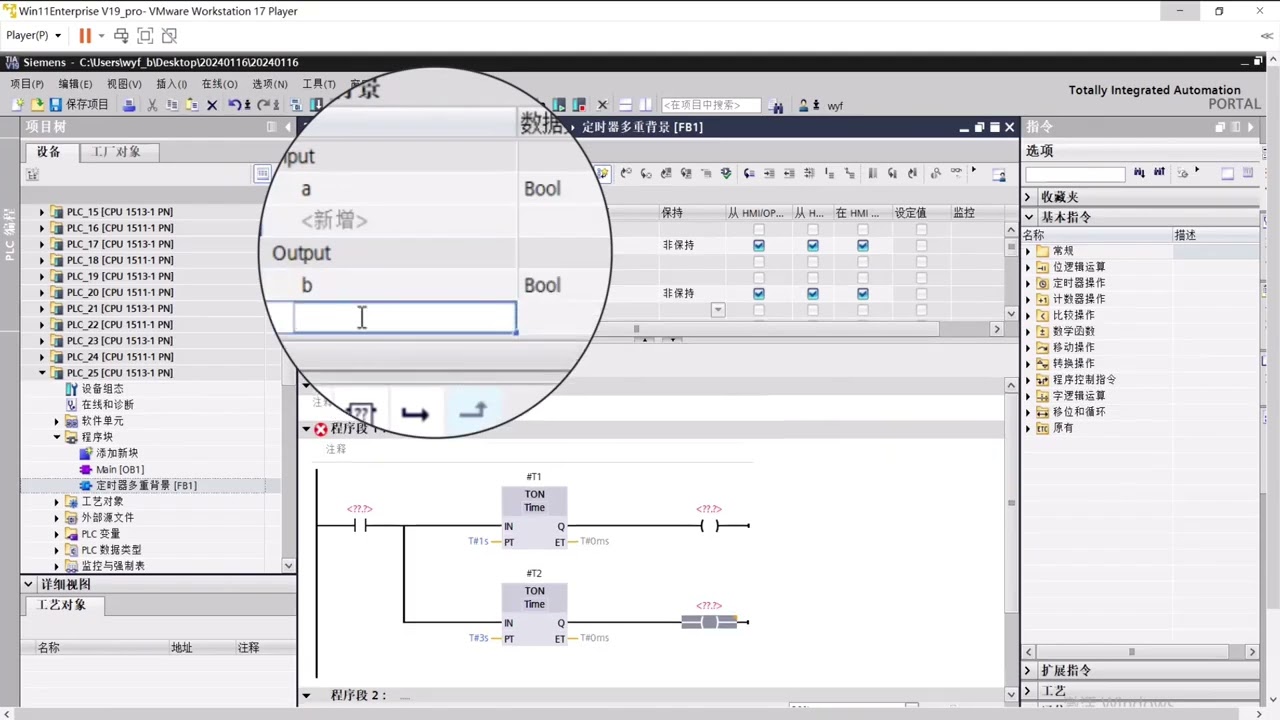Expand the PLC 变量 folder

click(x=57, y=534)
